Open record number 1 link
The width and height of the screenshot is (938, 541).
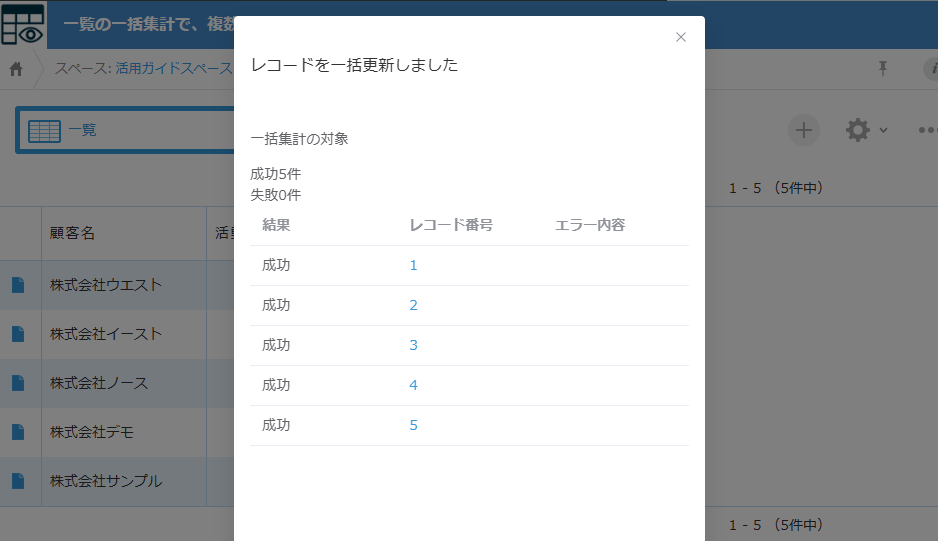pyautogui.click(x=413, y=265)
